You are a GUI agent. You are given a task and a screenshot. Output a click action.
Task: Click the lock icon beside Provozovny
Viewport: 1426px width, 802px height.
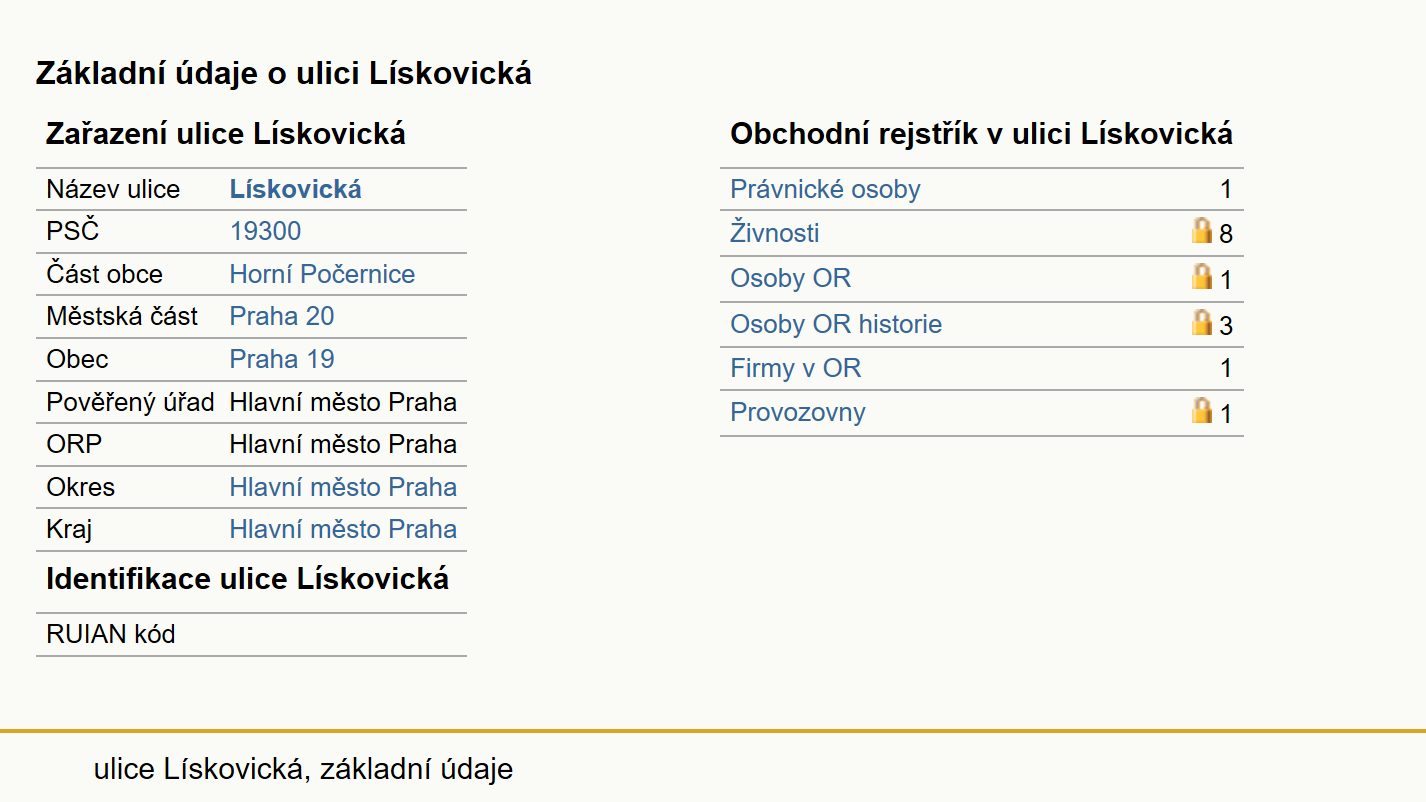(x=1202, y=411)
